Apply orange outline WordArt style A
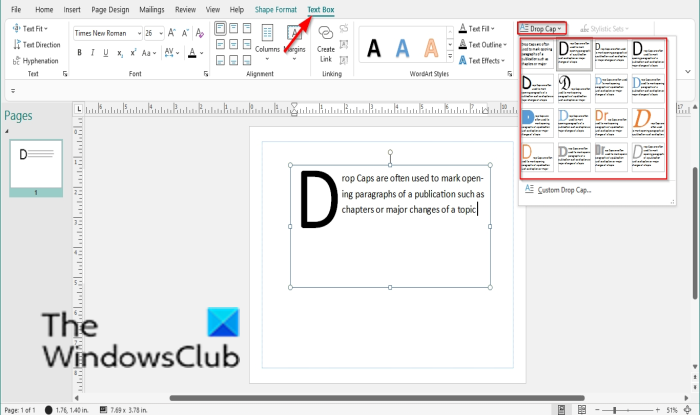Screen dimensions: 700x415 pyautogui.click(x=431, y=48)
